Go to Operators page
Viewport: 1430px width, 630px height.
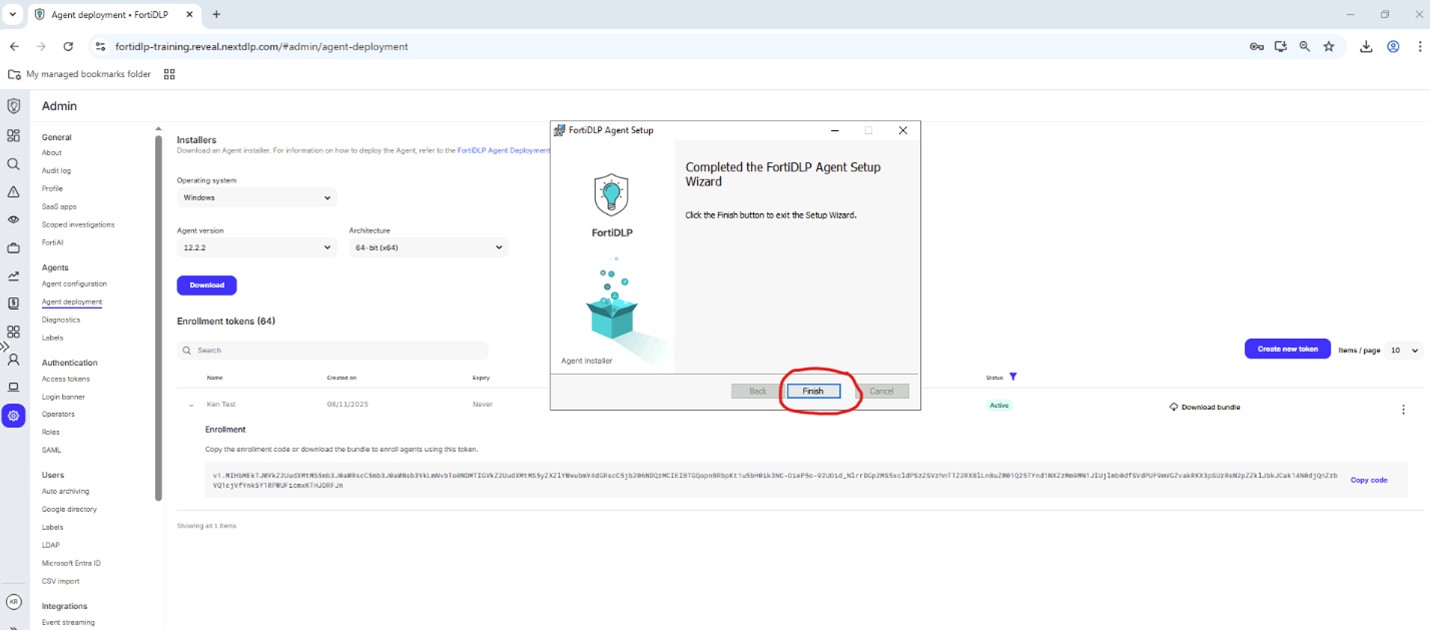[58, 414]
